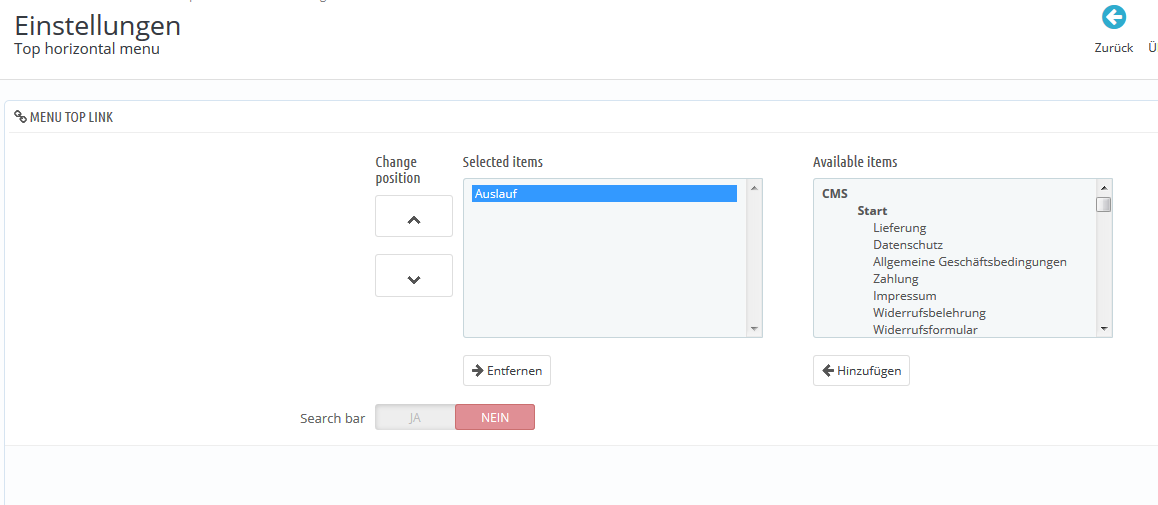1158x505 pixels.
Task: Set Search bar toggle to JA
Action: click(x=415, y=418)
